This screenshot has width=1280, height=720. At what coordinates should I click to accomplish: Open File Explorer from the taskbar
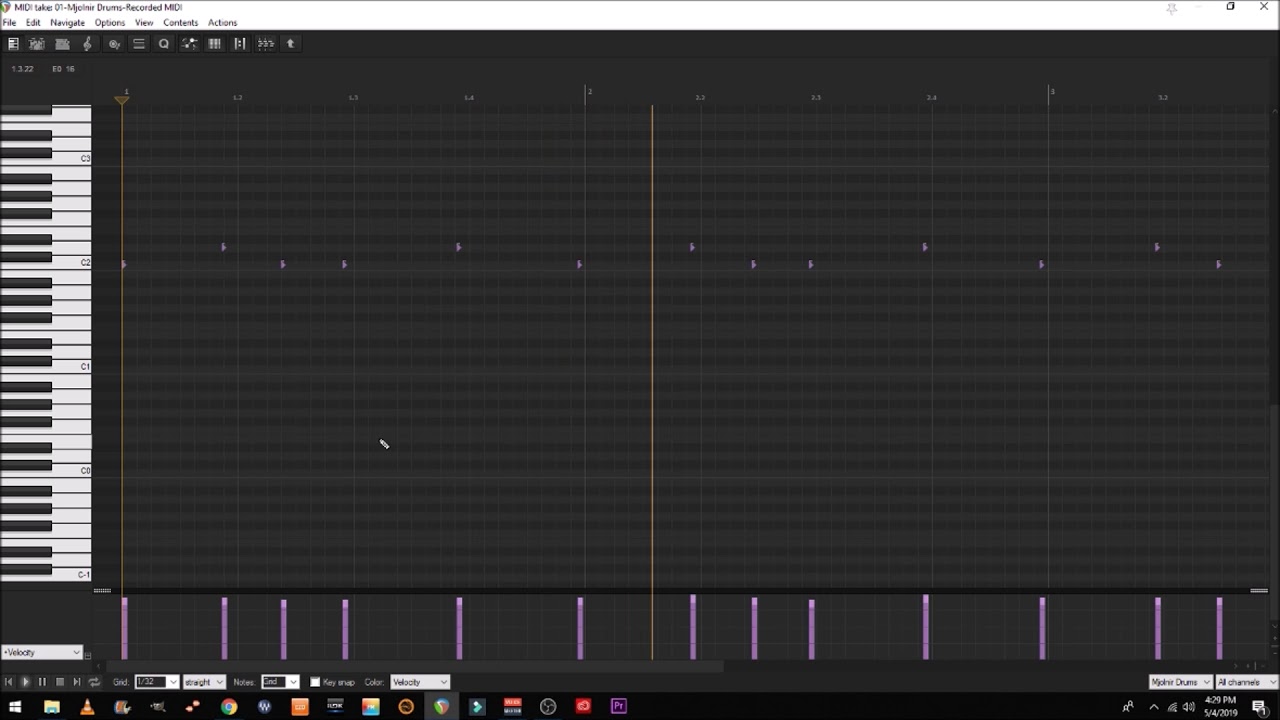52,707
